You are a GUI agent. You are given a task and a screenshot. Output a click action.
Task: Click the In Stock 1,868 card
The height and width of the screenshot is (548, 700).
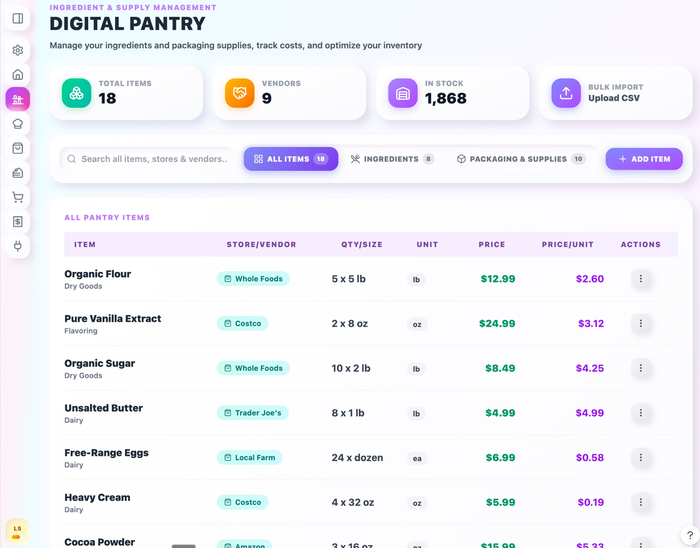coord(453,93)
